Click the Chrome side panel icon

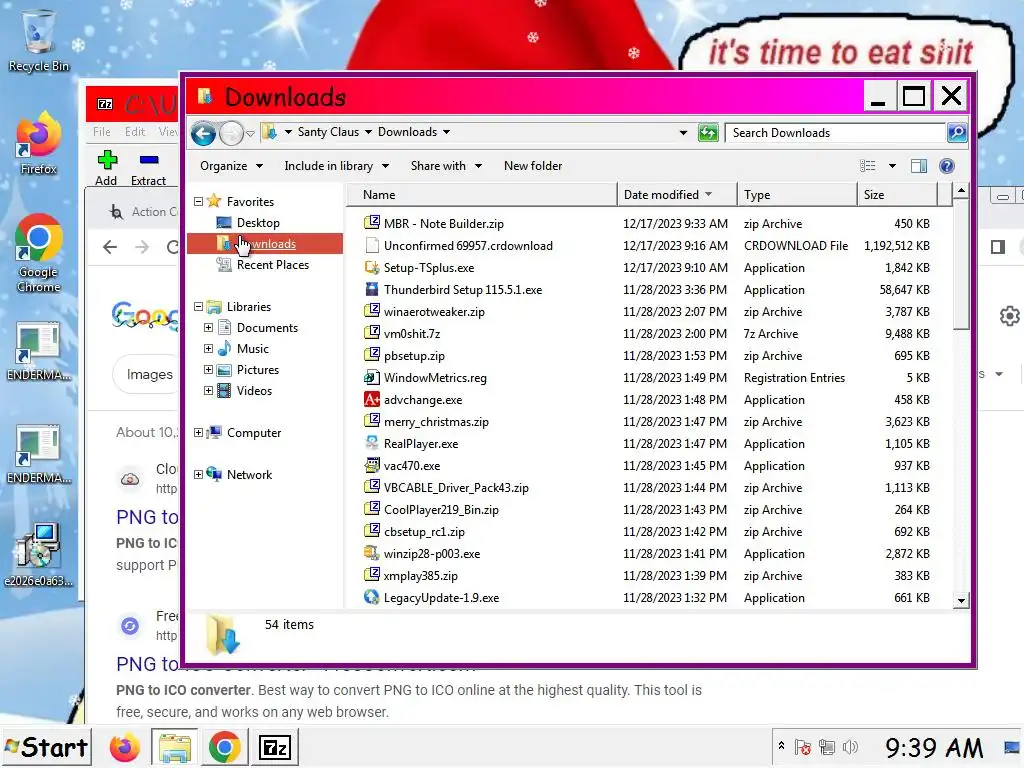pyautogui.click(x=998, y=247)
